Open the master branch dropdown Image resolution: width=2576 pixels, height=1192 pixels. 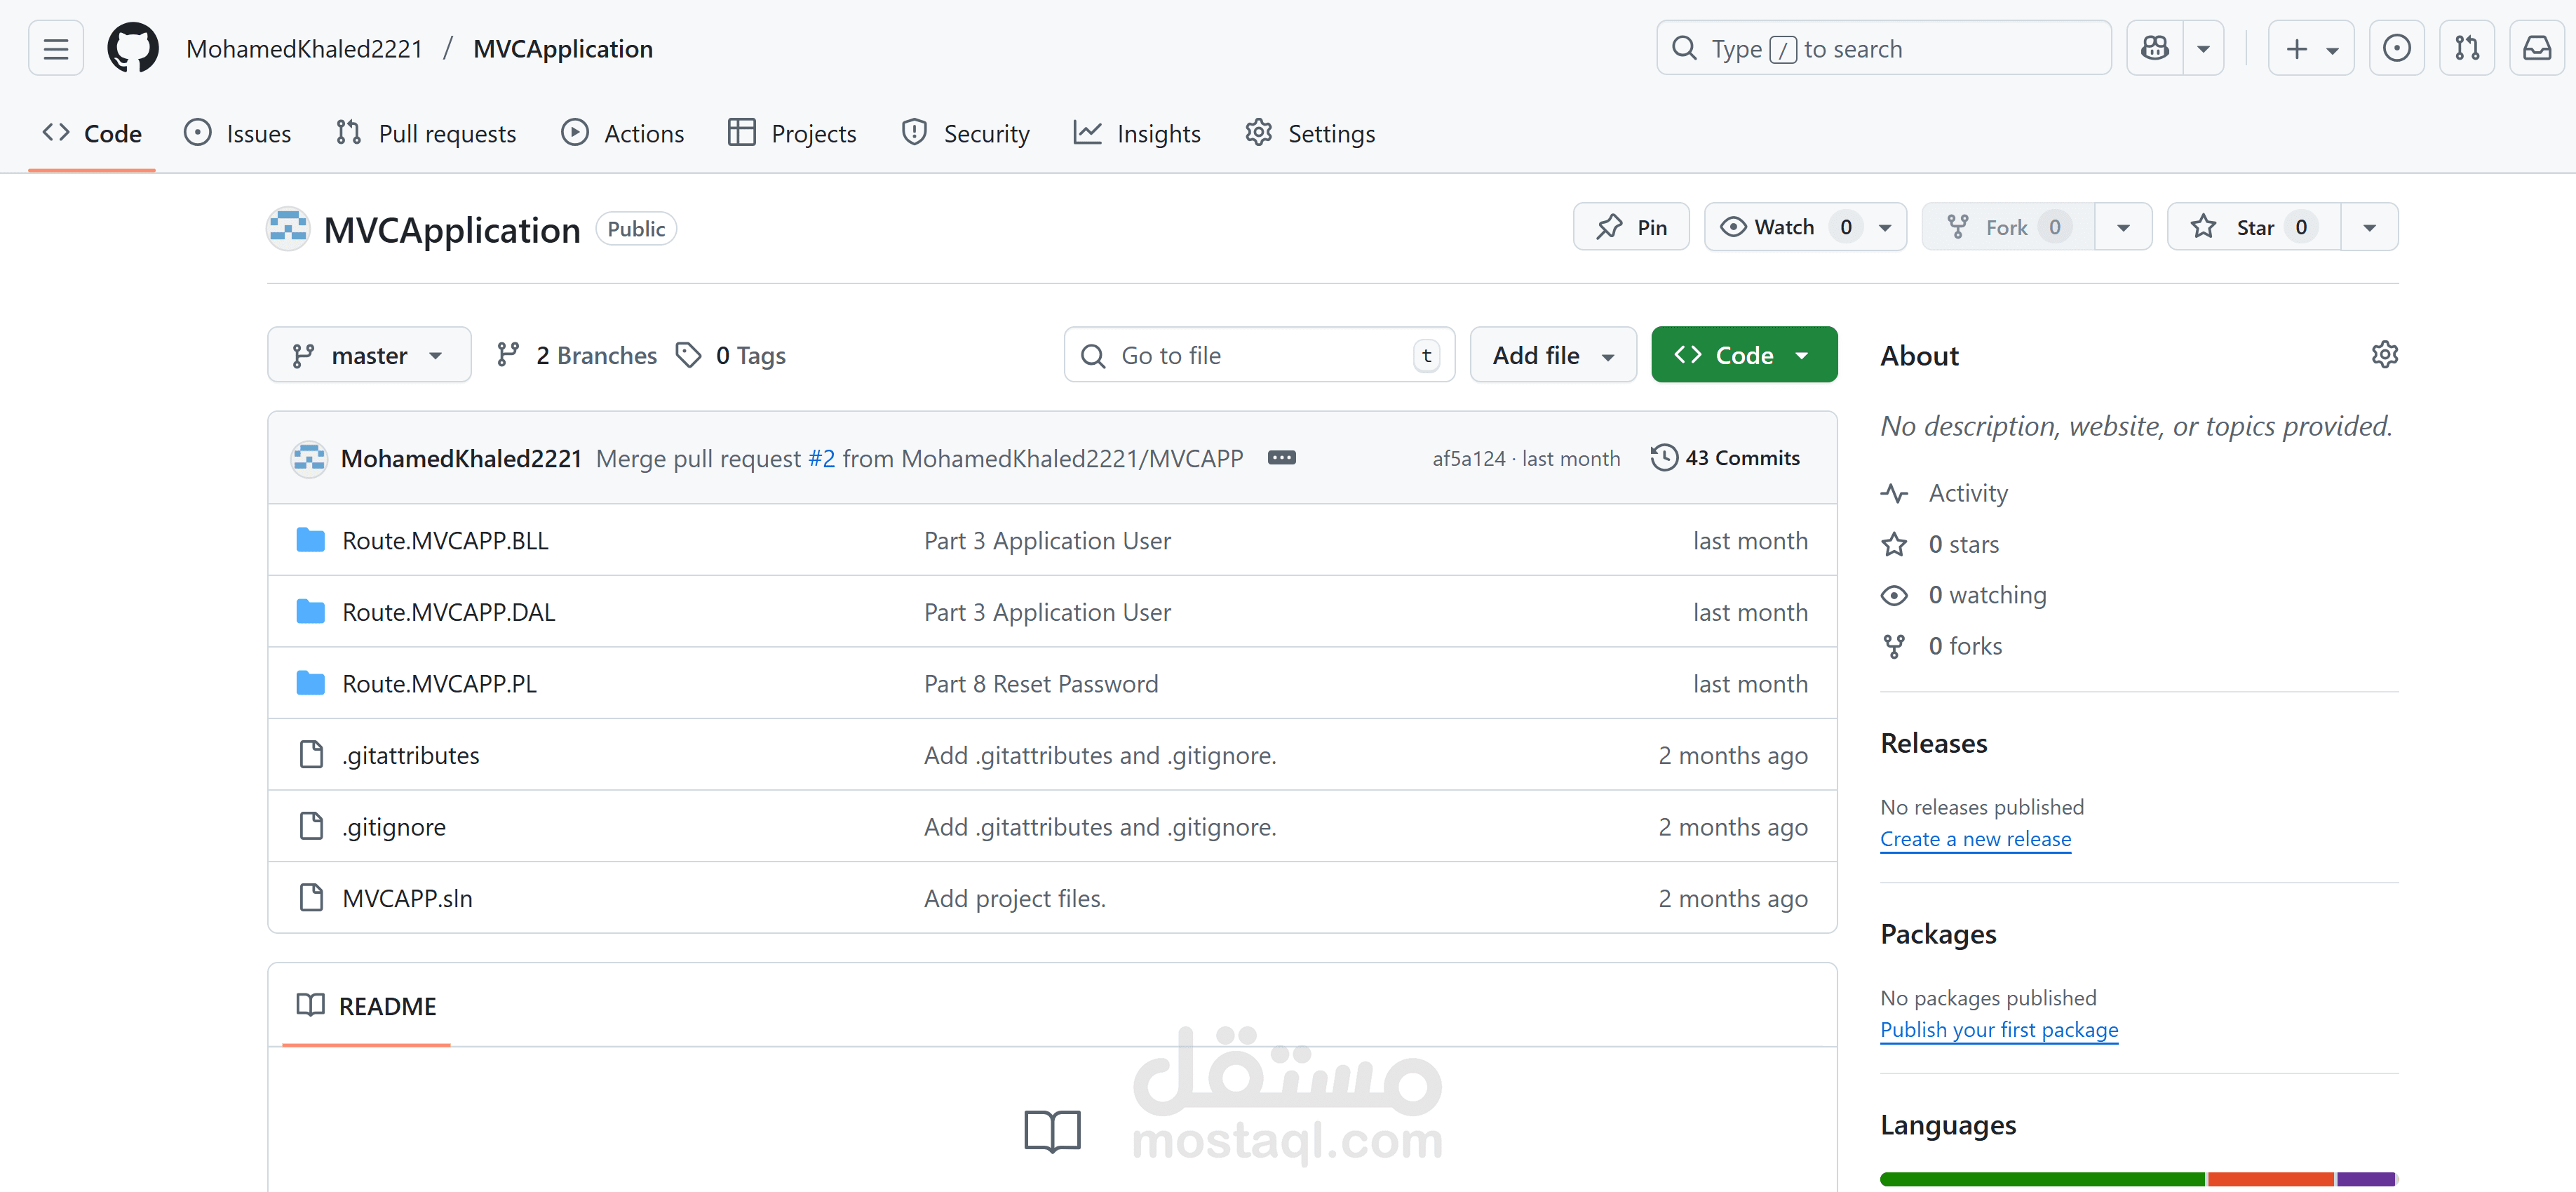coord(369,355)
